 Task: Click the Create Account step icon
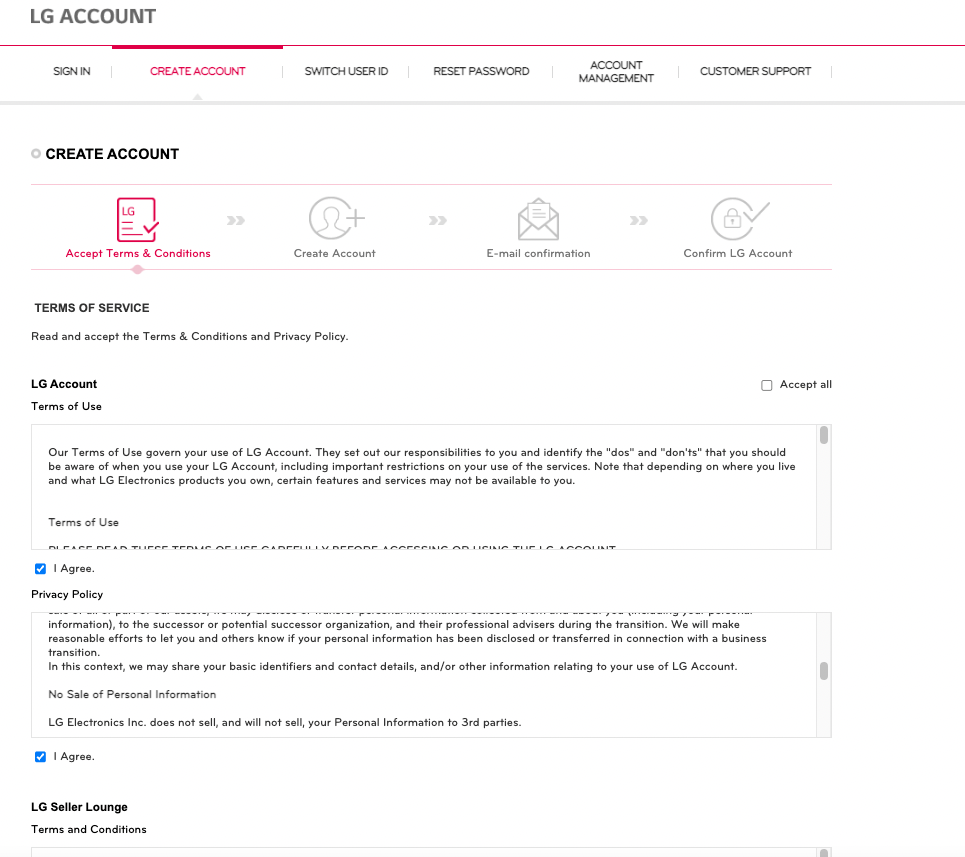tap(336, 218)
